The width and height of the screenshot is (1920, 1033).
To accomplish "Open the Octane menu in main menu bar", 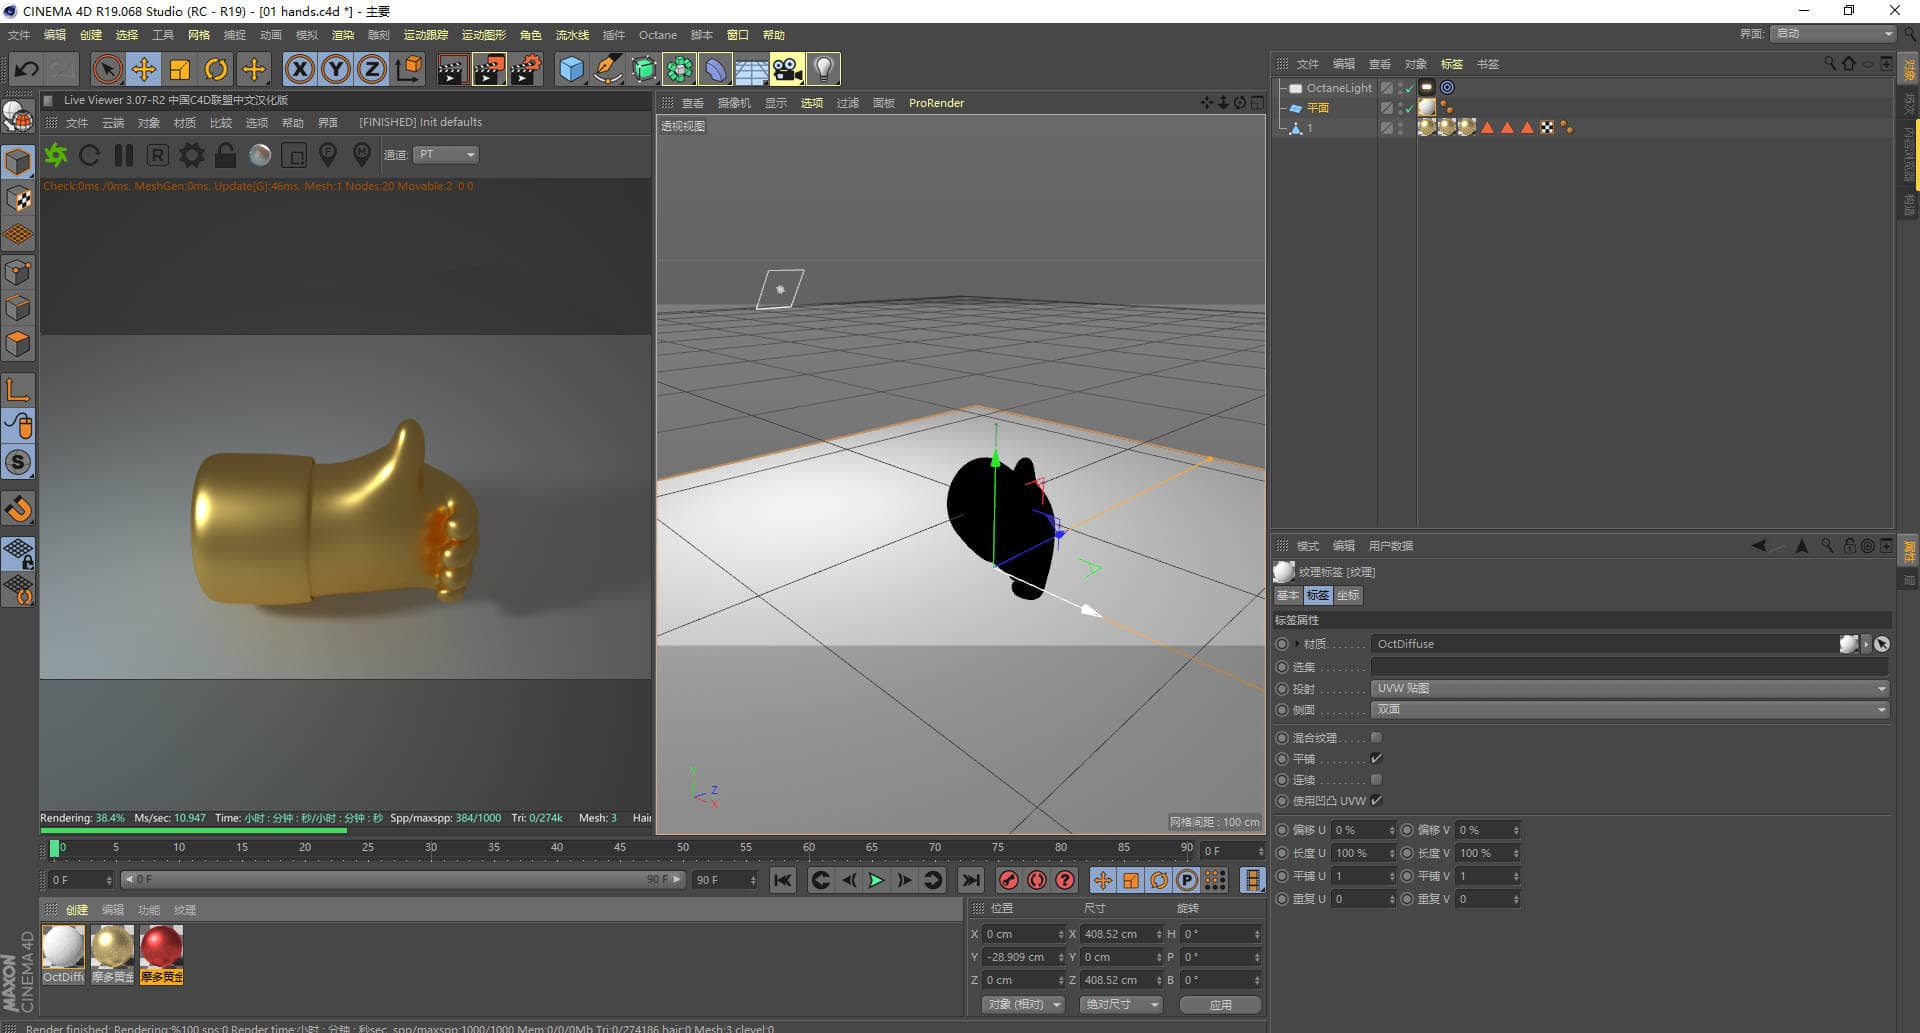I will point(658,35).
